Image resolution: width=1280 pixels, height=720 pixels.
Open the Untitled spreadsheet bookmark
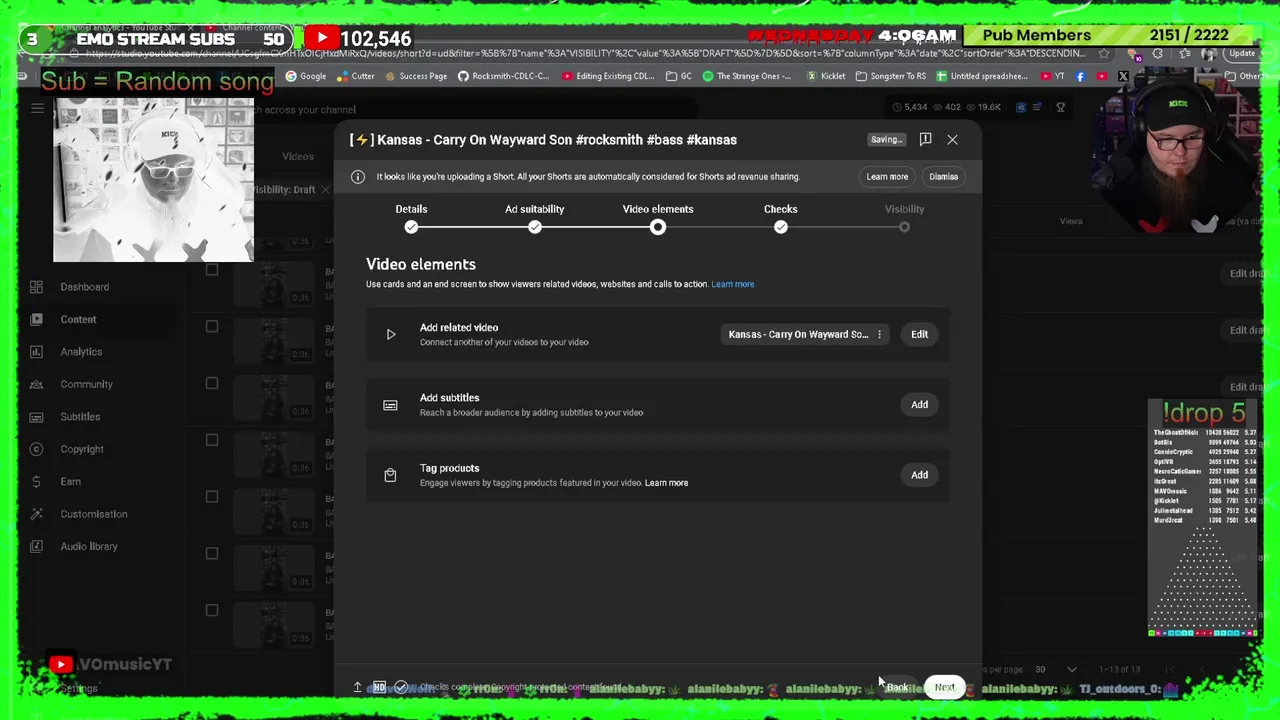click(x=982, y=76)
